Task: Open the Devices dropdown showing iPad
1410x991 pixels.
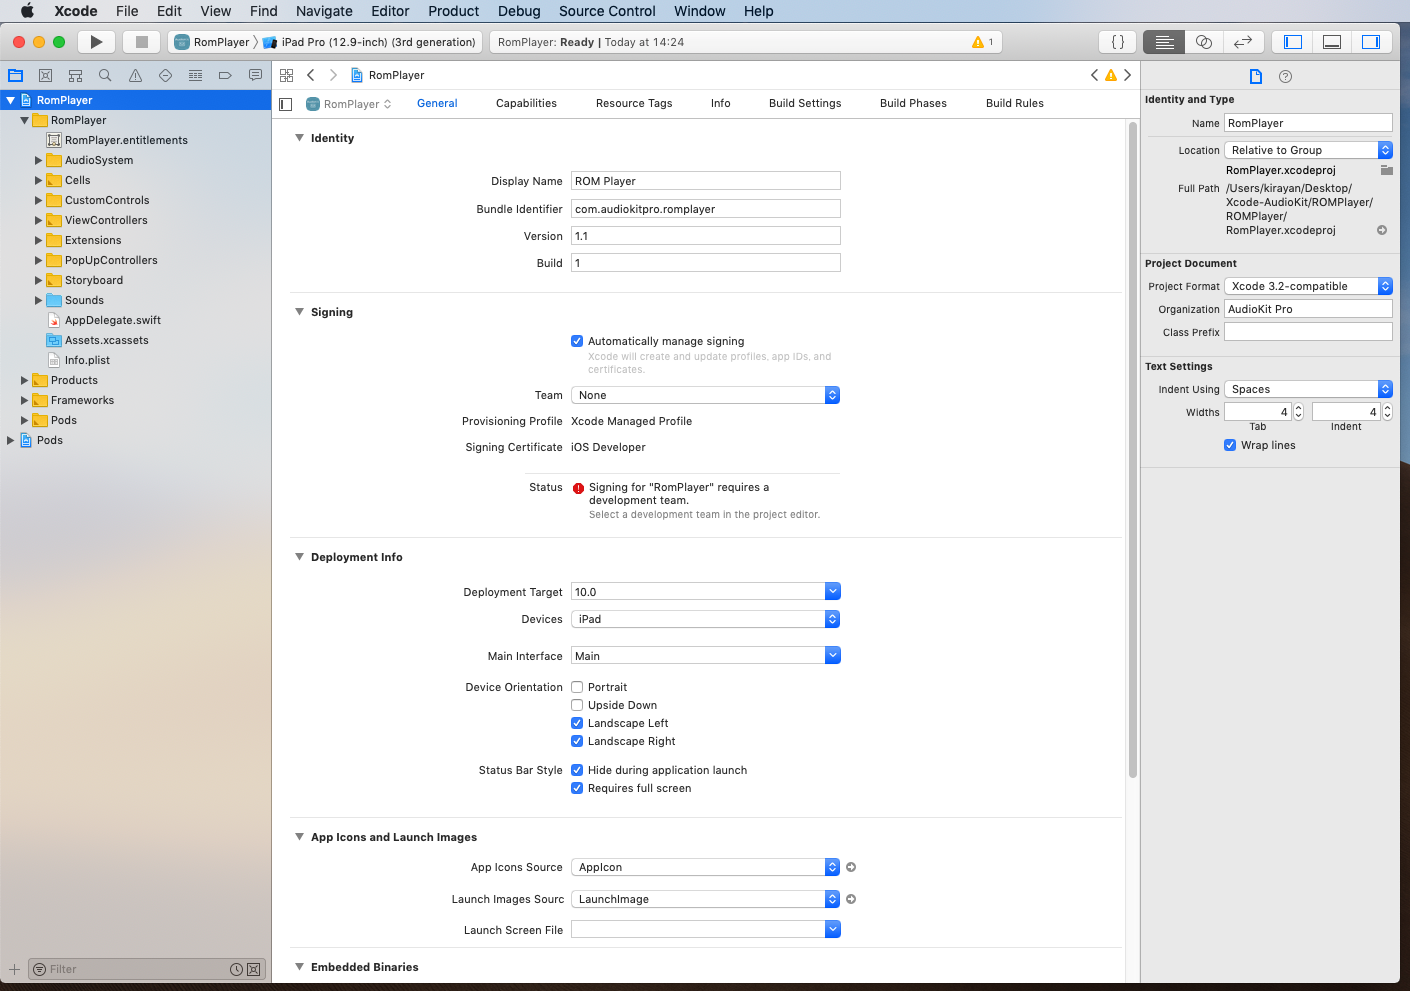Action: pyautogui.click(x=705, y=619)
